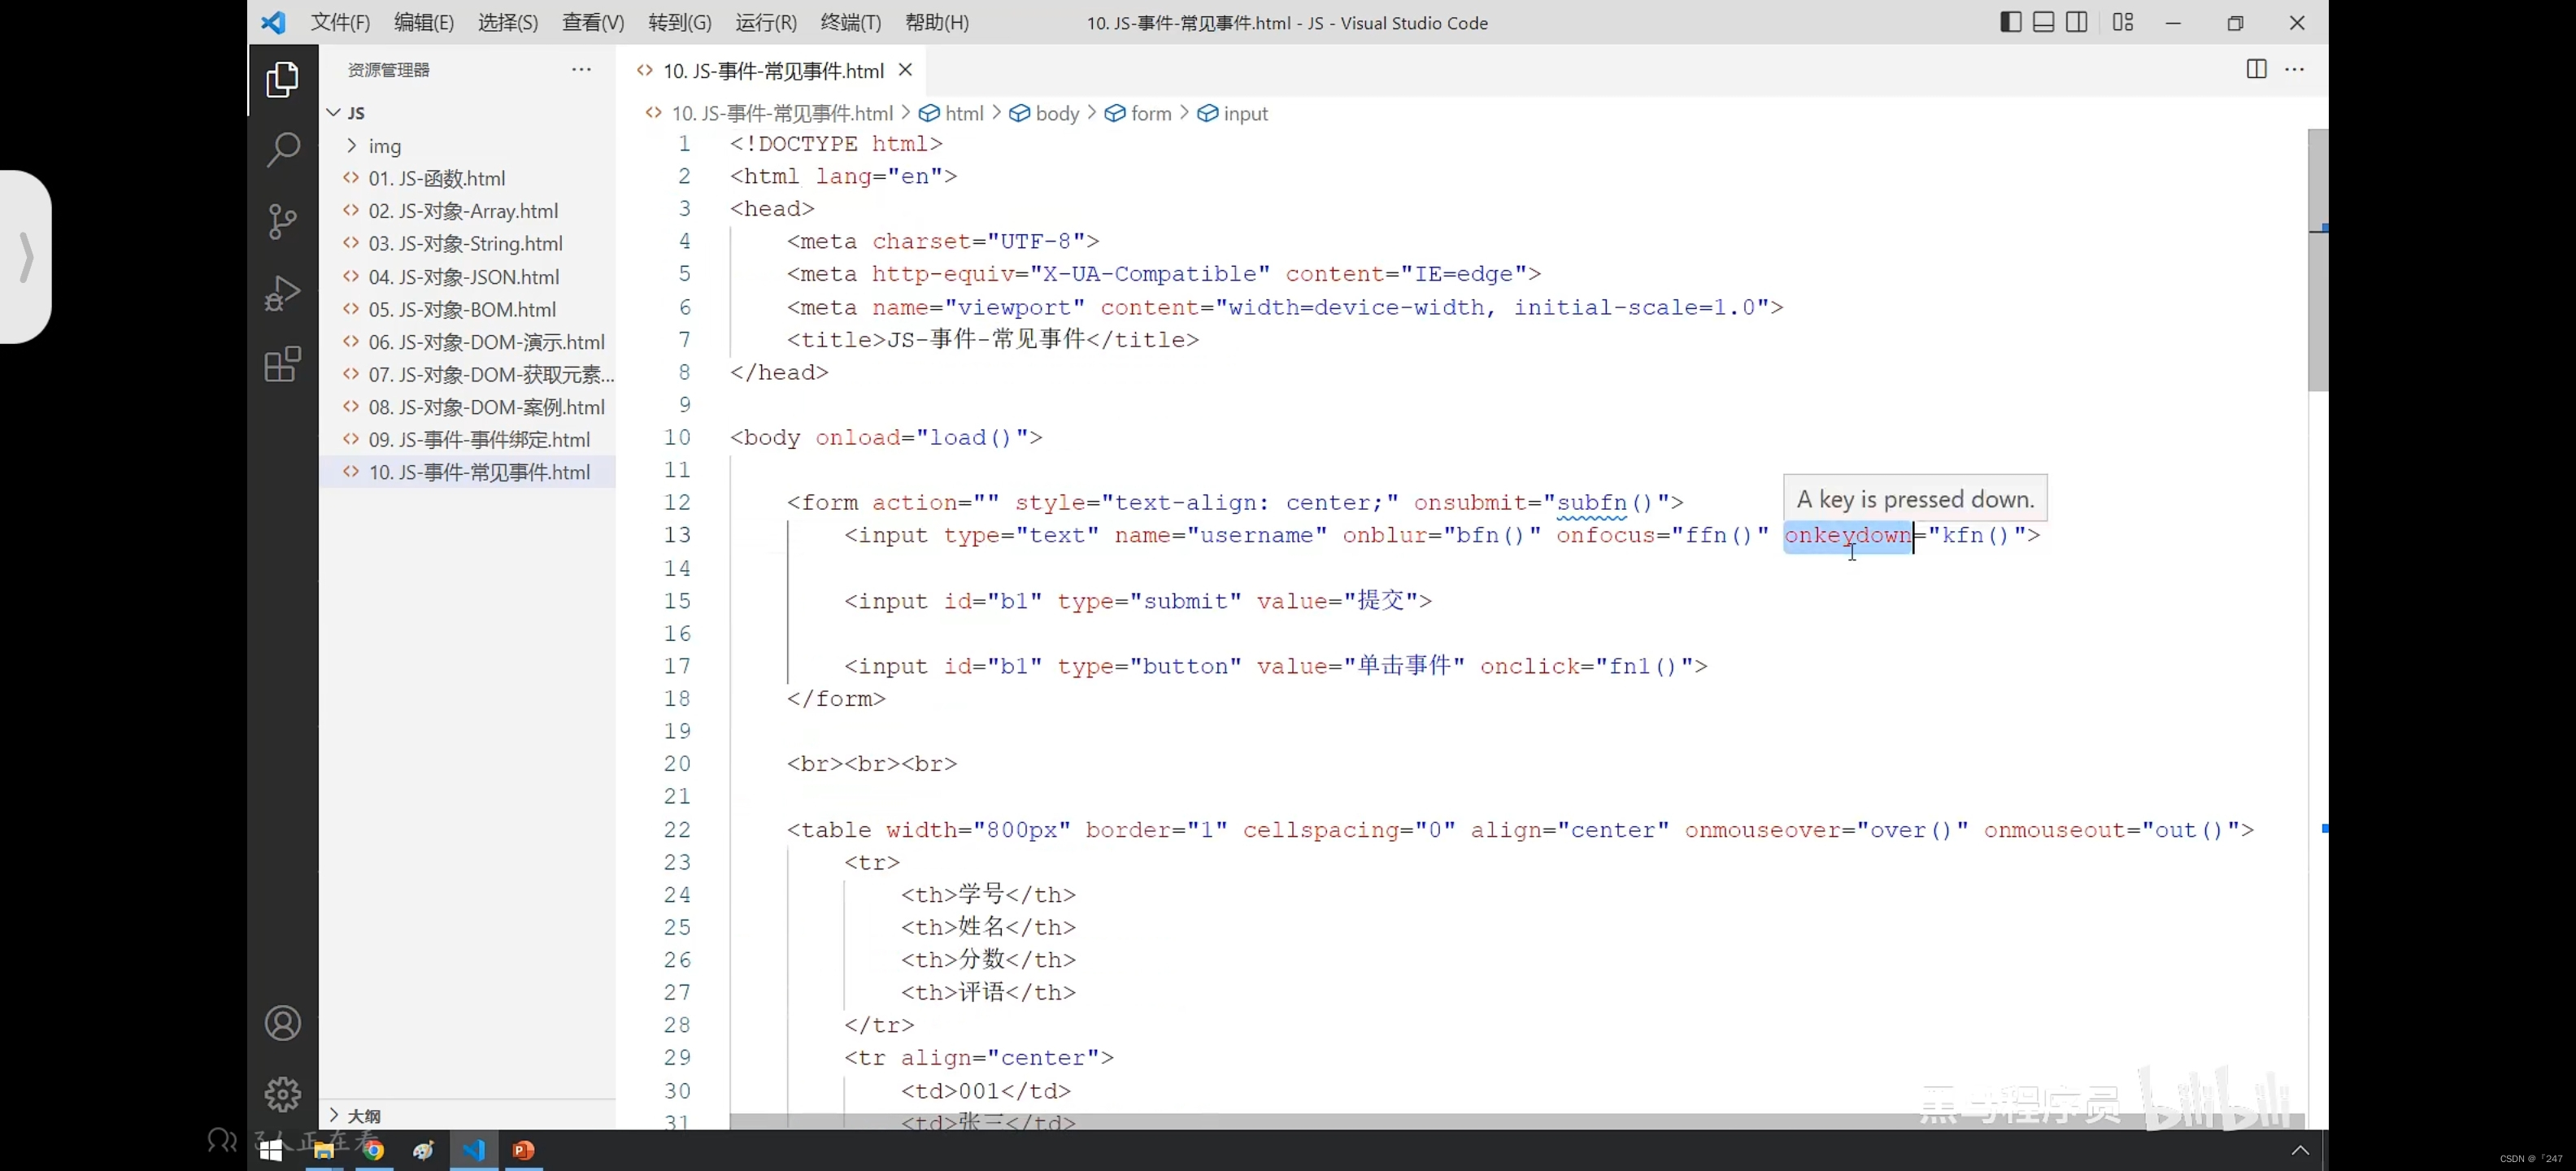The height and width of the screenshot is (1171, 2576).
Task: Open the 帮助(H) menu
Action: pyautogui.click(x=936, y=22)
